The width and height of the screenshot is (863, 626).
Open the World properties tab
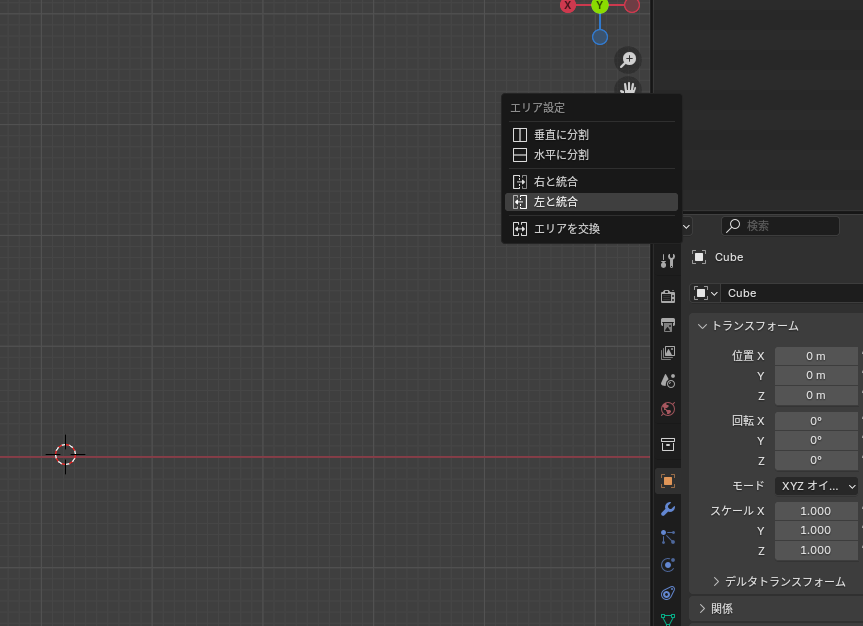coord(668,409)
